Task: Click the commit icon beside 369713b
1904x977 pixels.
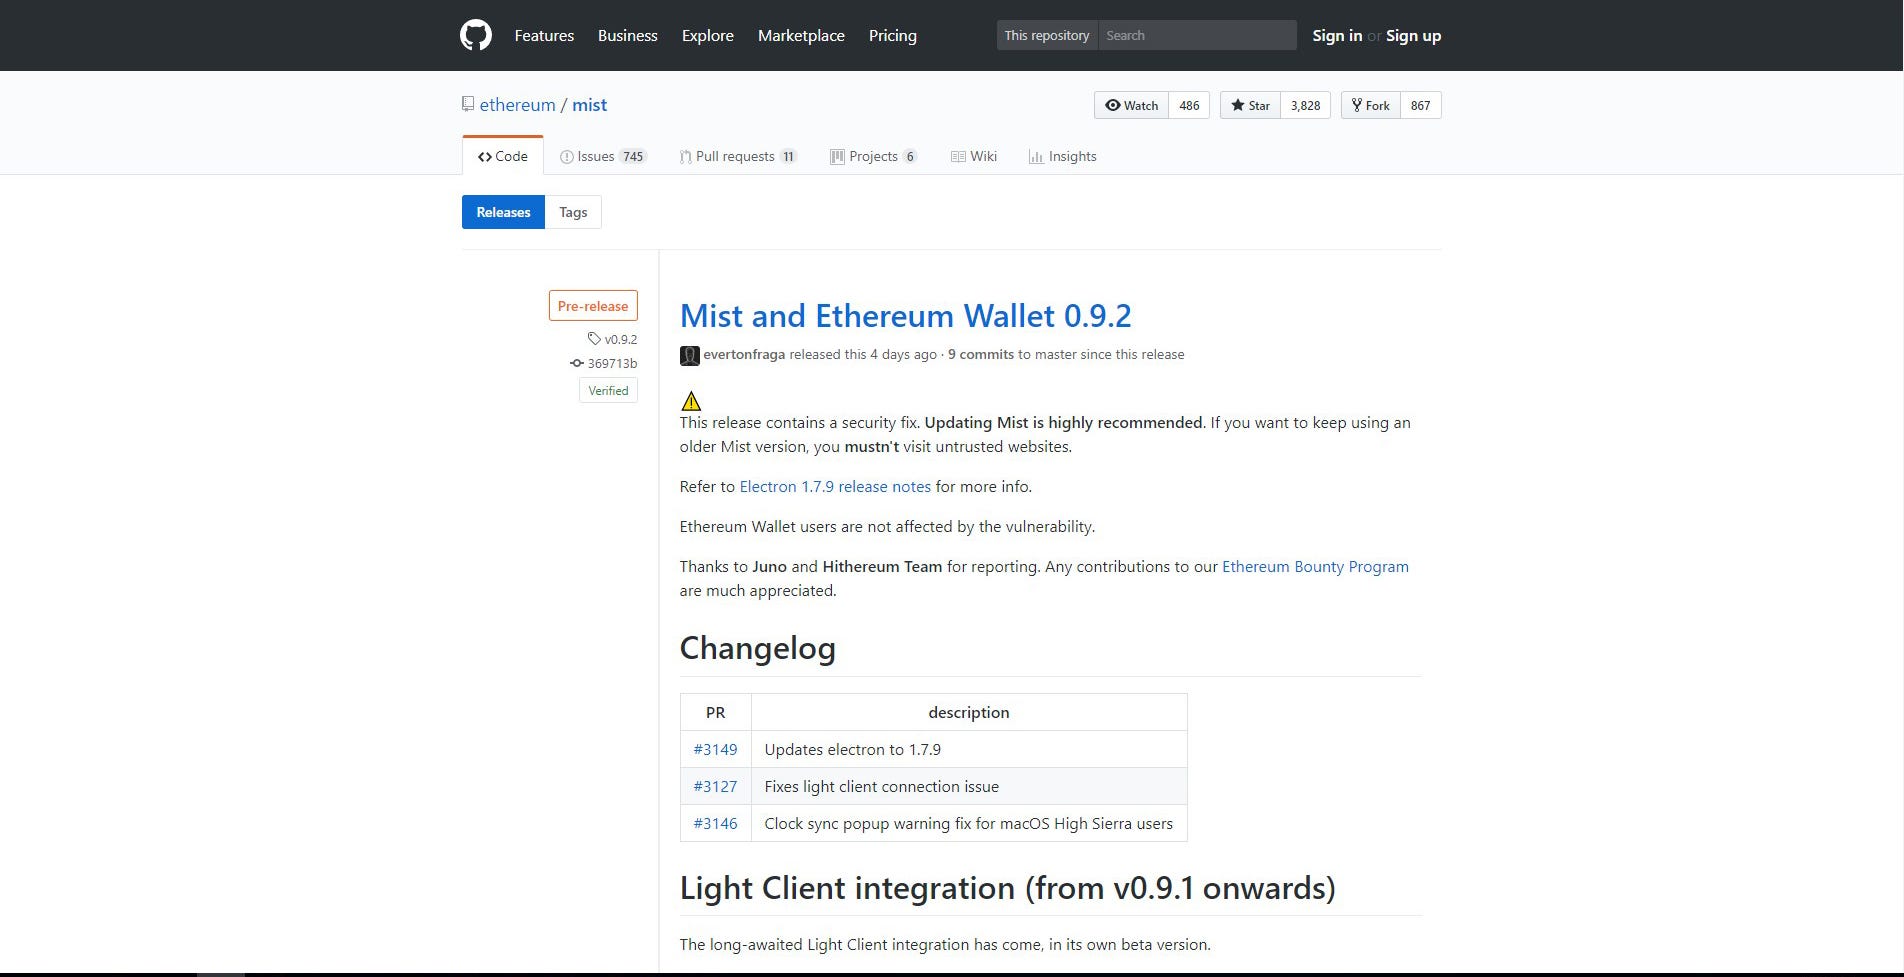Action: click(577, 363)
